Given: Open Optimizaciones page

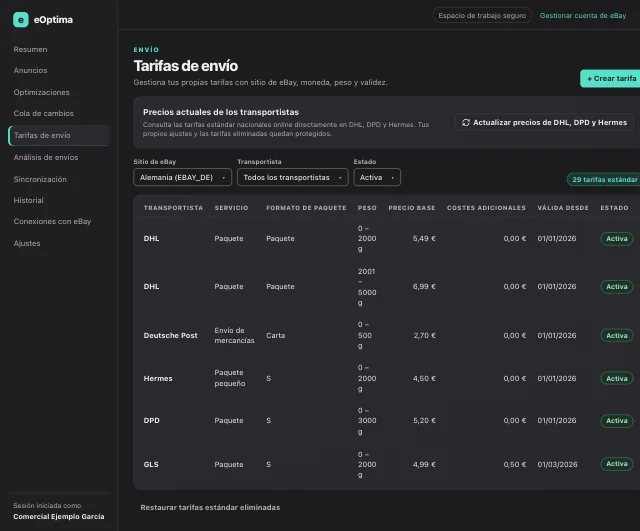Looking at the screenshot, I should (41, 92).
